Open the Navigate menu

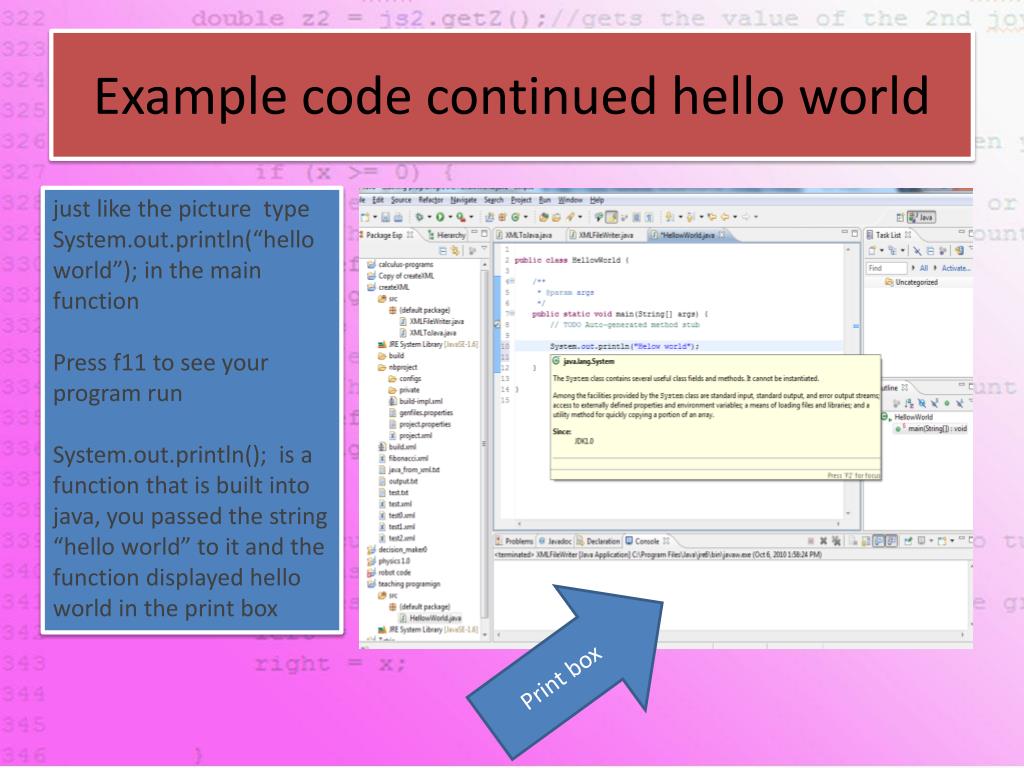pyautogui.click(x=464, y=200)
